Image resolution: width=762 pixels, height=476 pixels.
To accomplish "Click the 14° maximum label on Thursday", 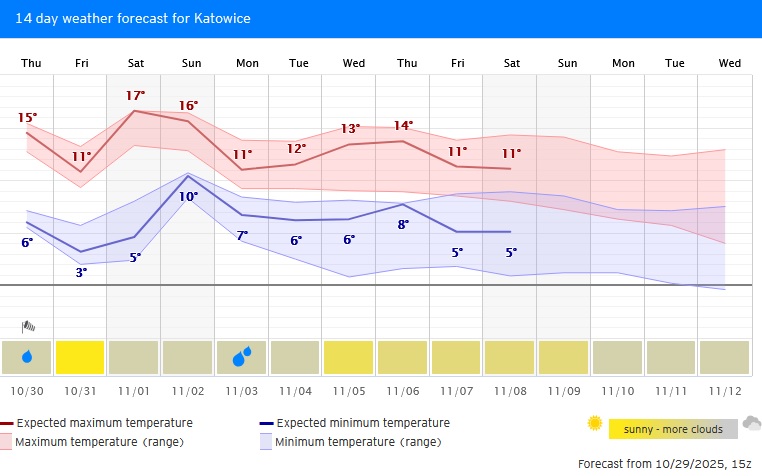I will click(x=403, y=126).
